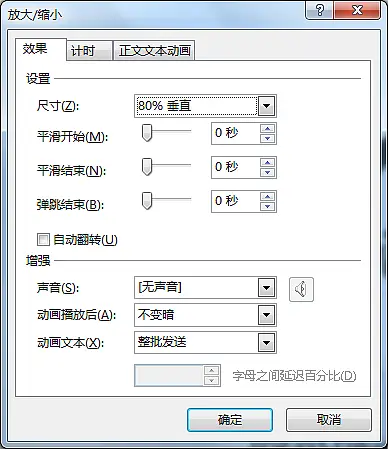The width and height of the screenshot is (388, 449).
Task: Decrease 平滑结束 seconds with down arrow
Action: point(267,173)
